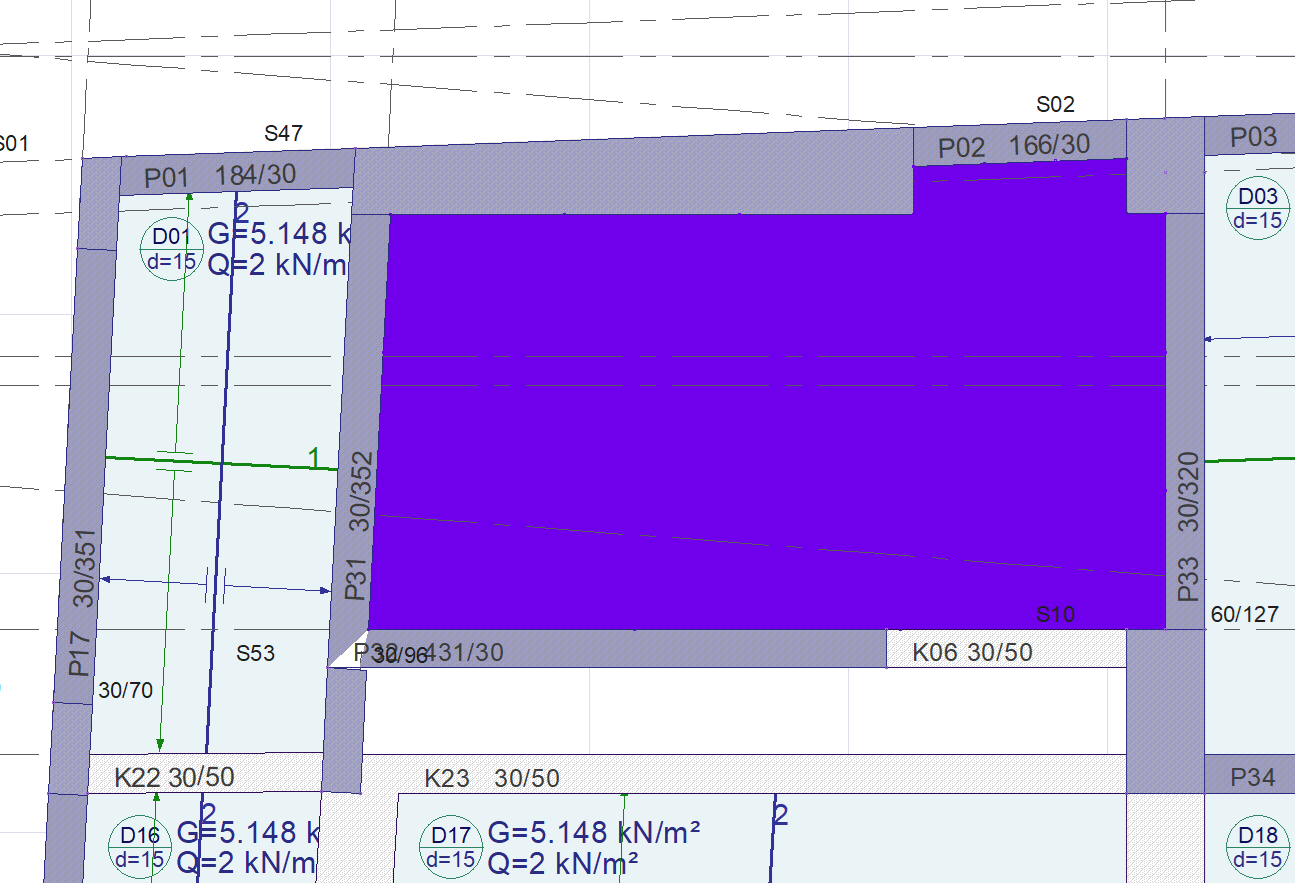Viewport: 1295px width, 883px height.
Task: Click the D01 slab circle marker
Action: coord(171,249)
